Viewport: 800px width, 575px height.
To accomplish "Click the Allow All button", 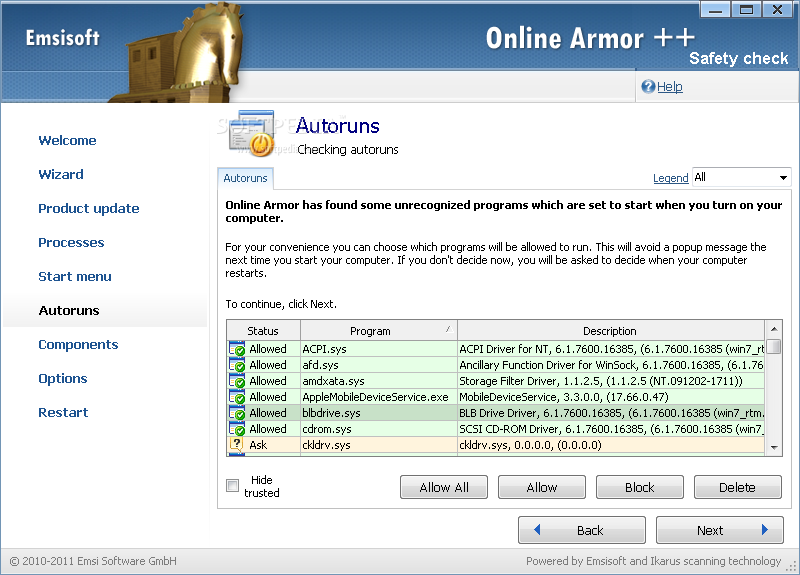I will [x=444, y=487].
